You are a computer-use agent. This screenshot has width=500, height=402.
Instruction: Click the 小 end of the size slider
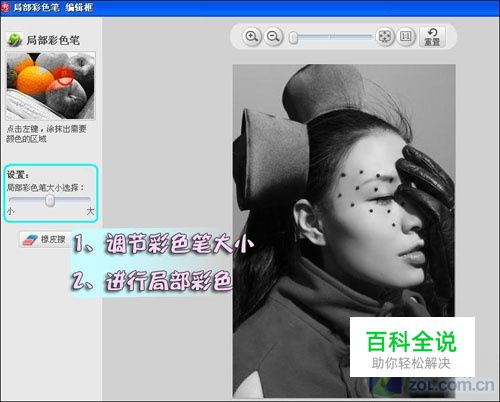click(x=10, y=211)
